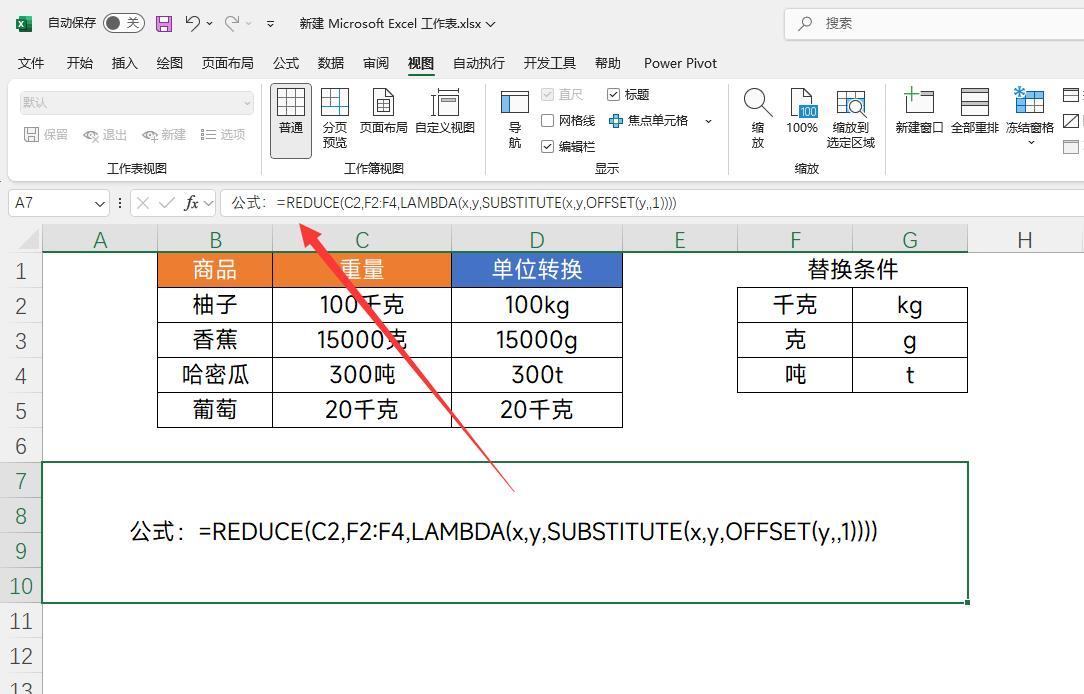Select row header 5

point(21,411)
